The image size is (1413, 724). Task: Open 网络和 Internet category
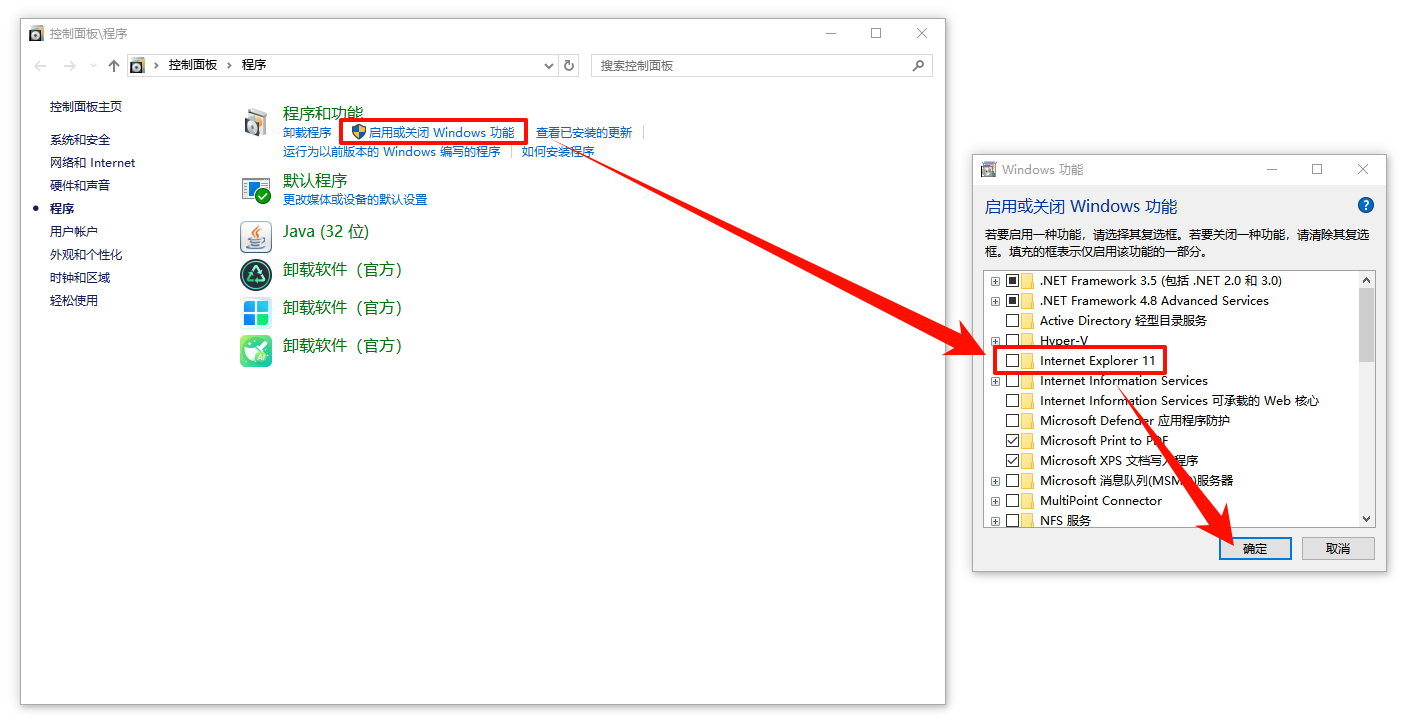click(93, 163)
